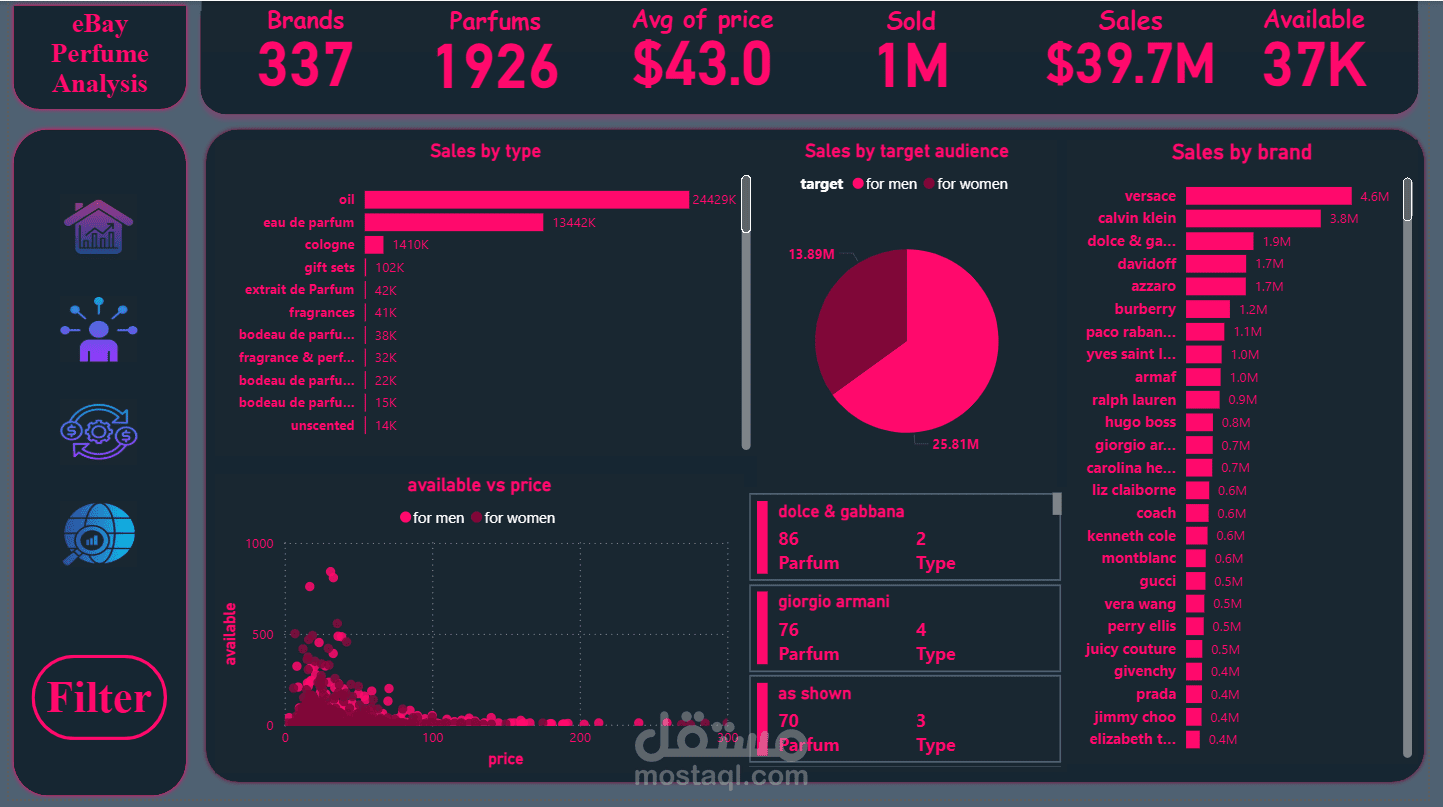1443x807 pixels.
Task: Click the 'fragrance & perf...' type label
Action: click(x=296, y=358)
